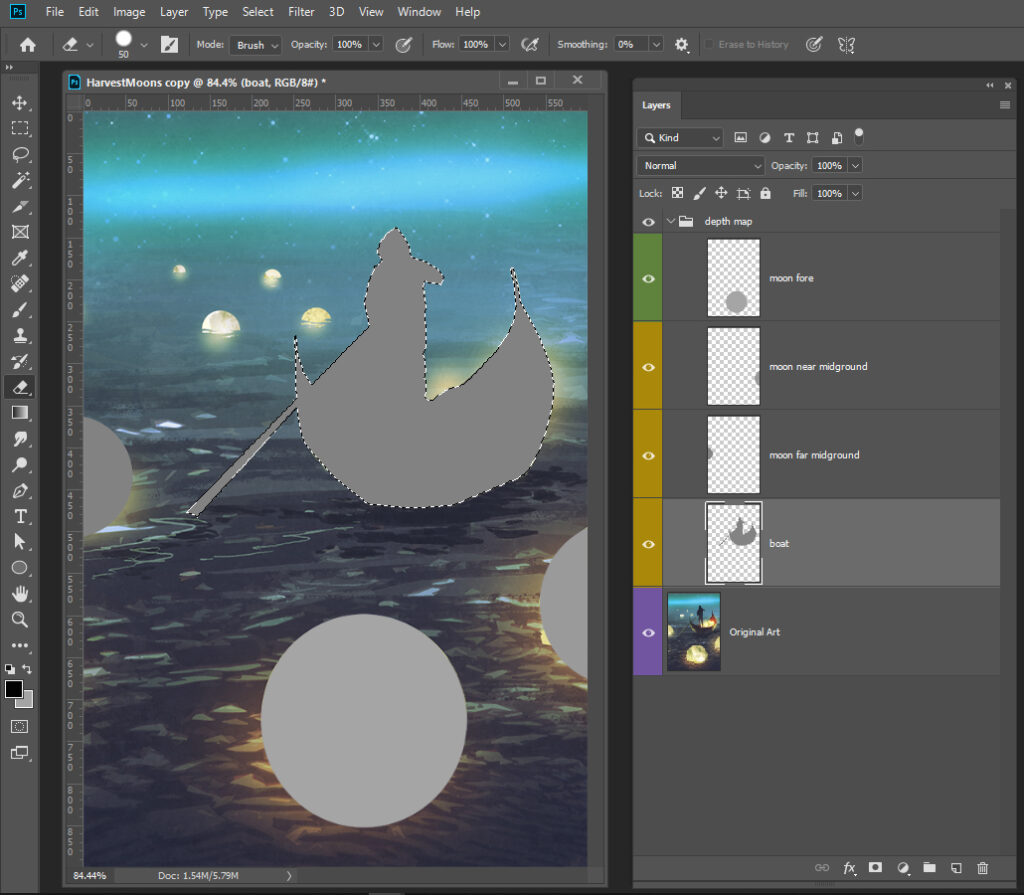Select the Lasso tool
Image resolution: width=1024 pixels, height=895 pixels.
pyautogui.click(x=19, y=154)
